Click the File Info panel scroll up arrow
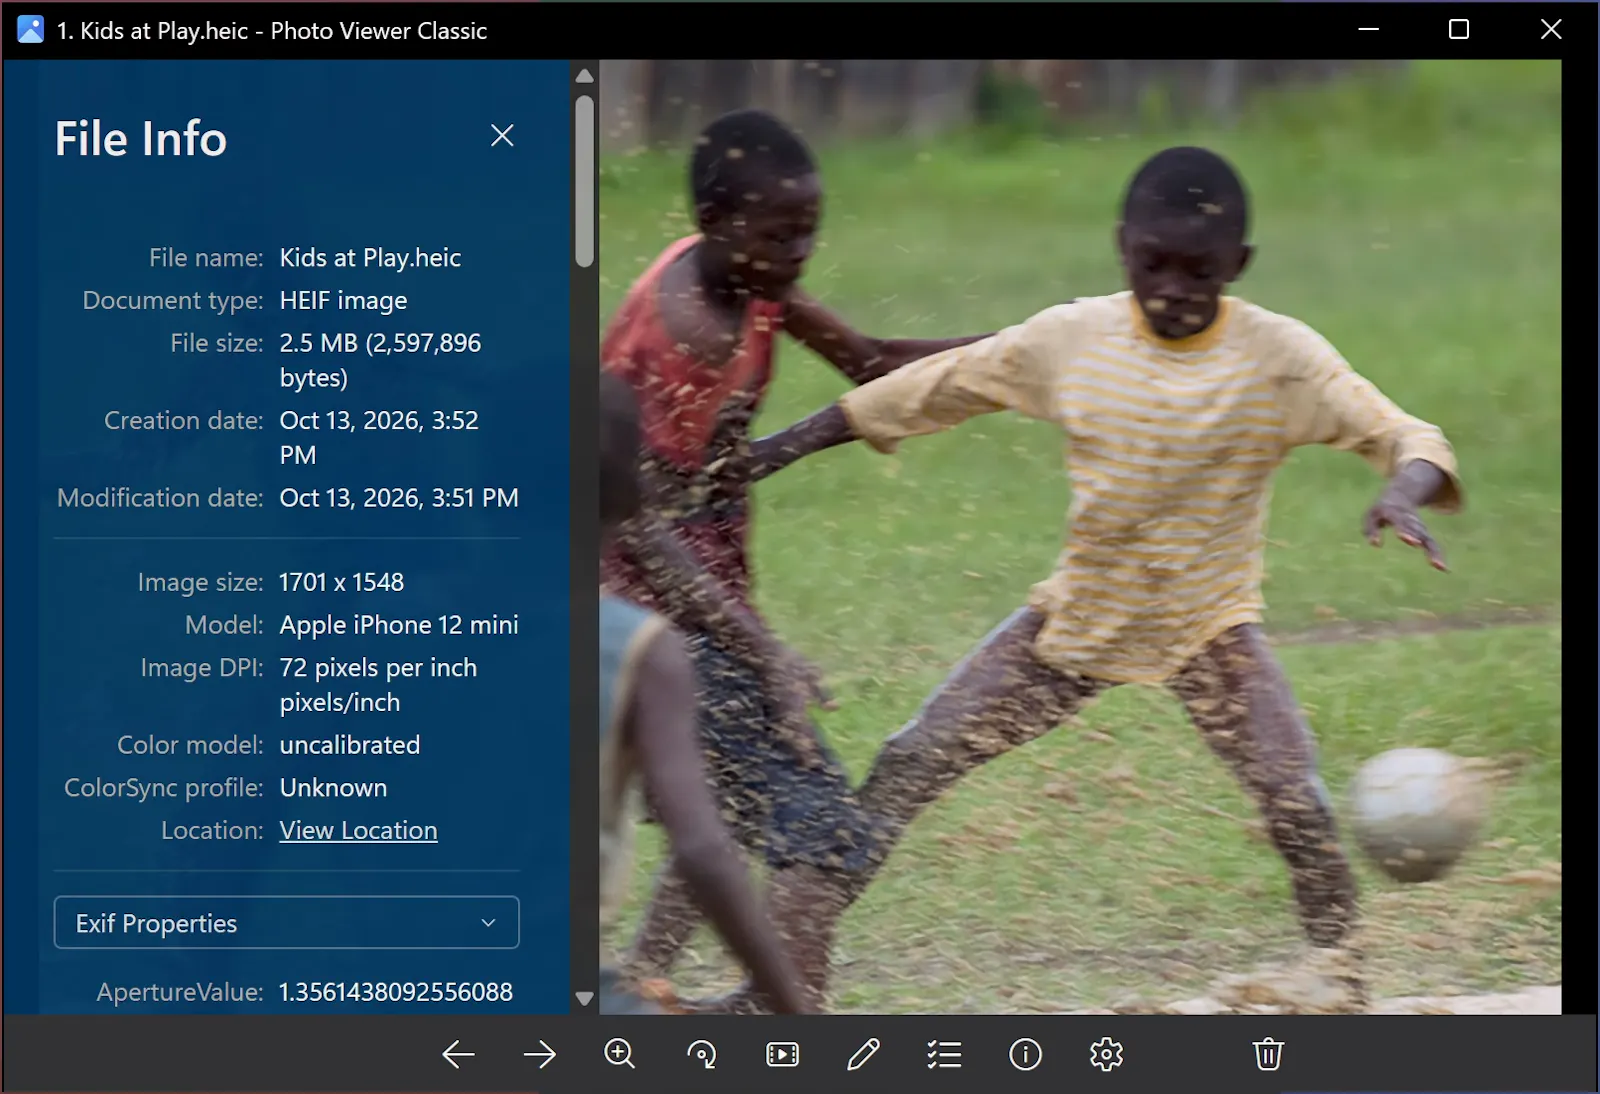Screen dimensions: 1600x1094 tap(585, 76)
